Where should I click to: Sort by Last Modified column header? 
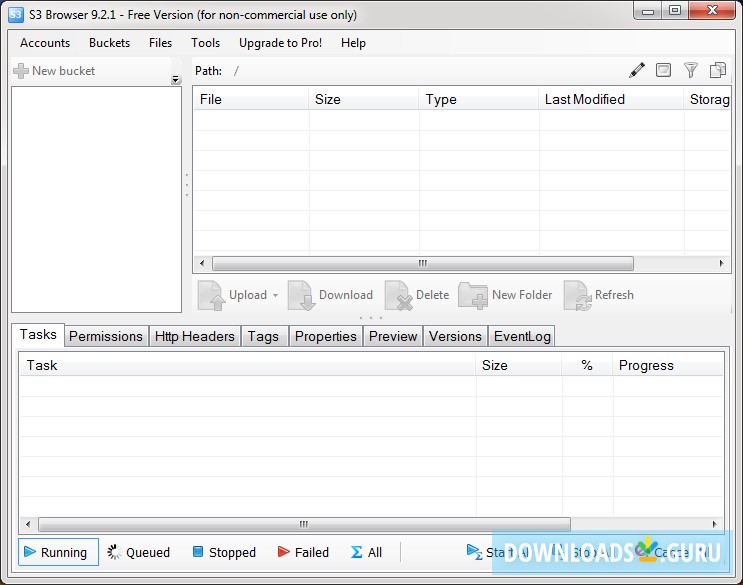pos(611,99)
